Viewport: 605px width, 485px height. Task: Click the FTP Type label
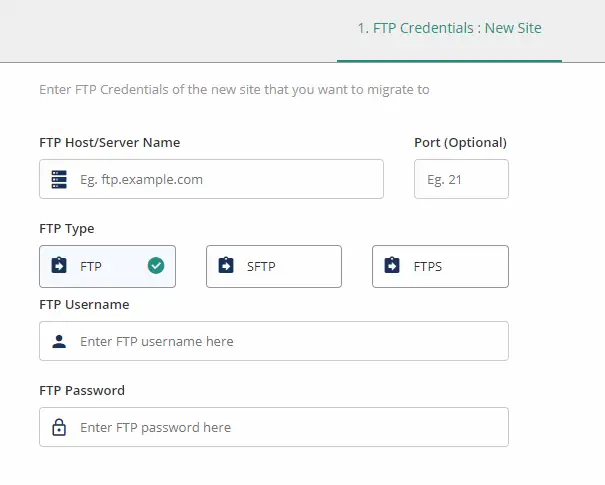pos(67,228)
